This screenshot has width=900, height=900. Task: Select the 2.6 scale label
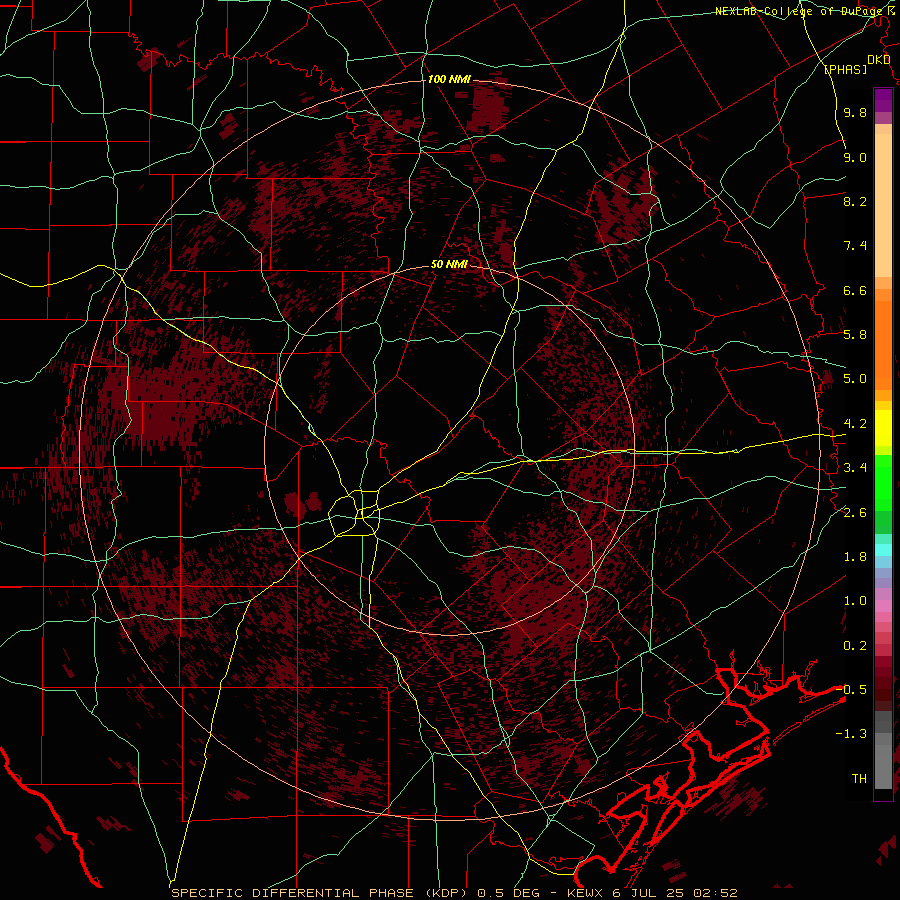[x=855, y=513]
